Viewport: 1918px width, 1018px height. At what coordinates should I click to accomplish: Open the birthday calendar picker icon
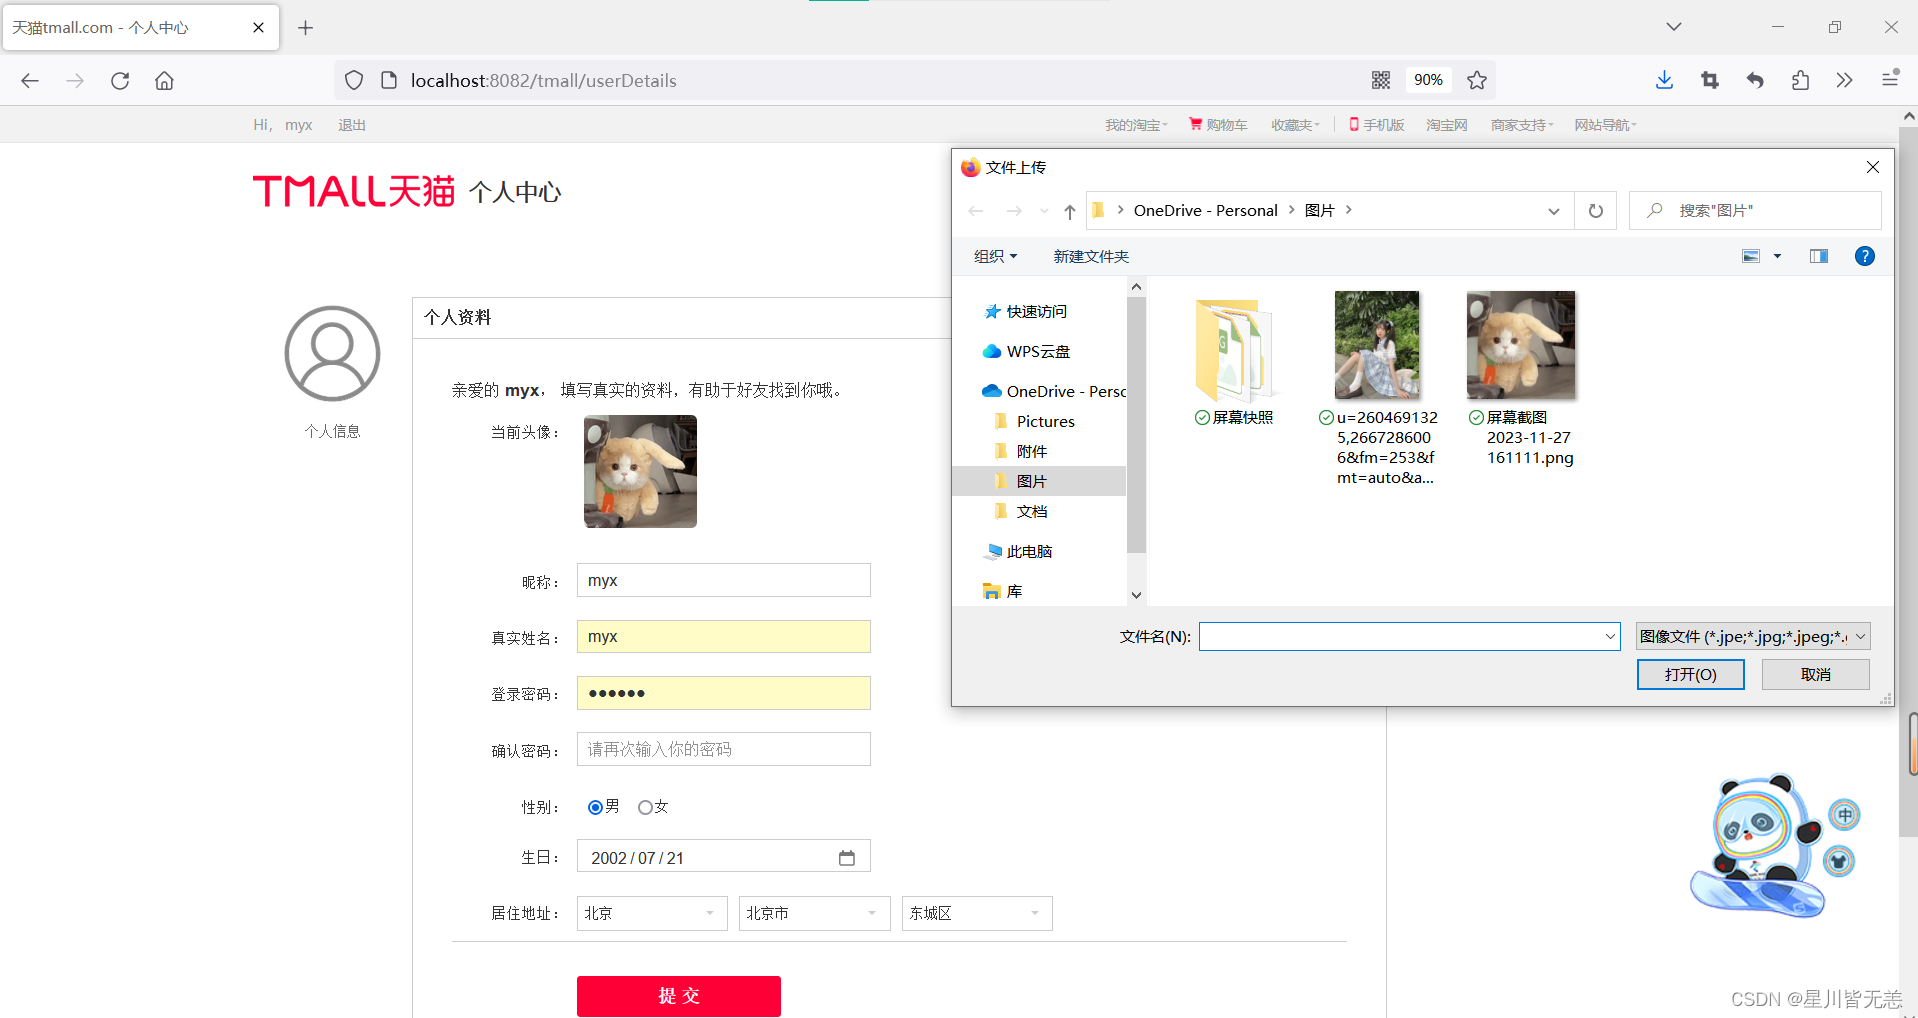pyautogui.click(x=847, y=857)
